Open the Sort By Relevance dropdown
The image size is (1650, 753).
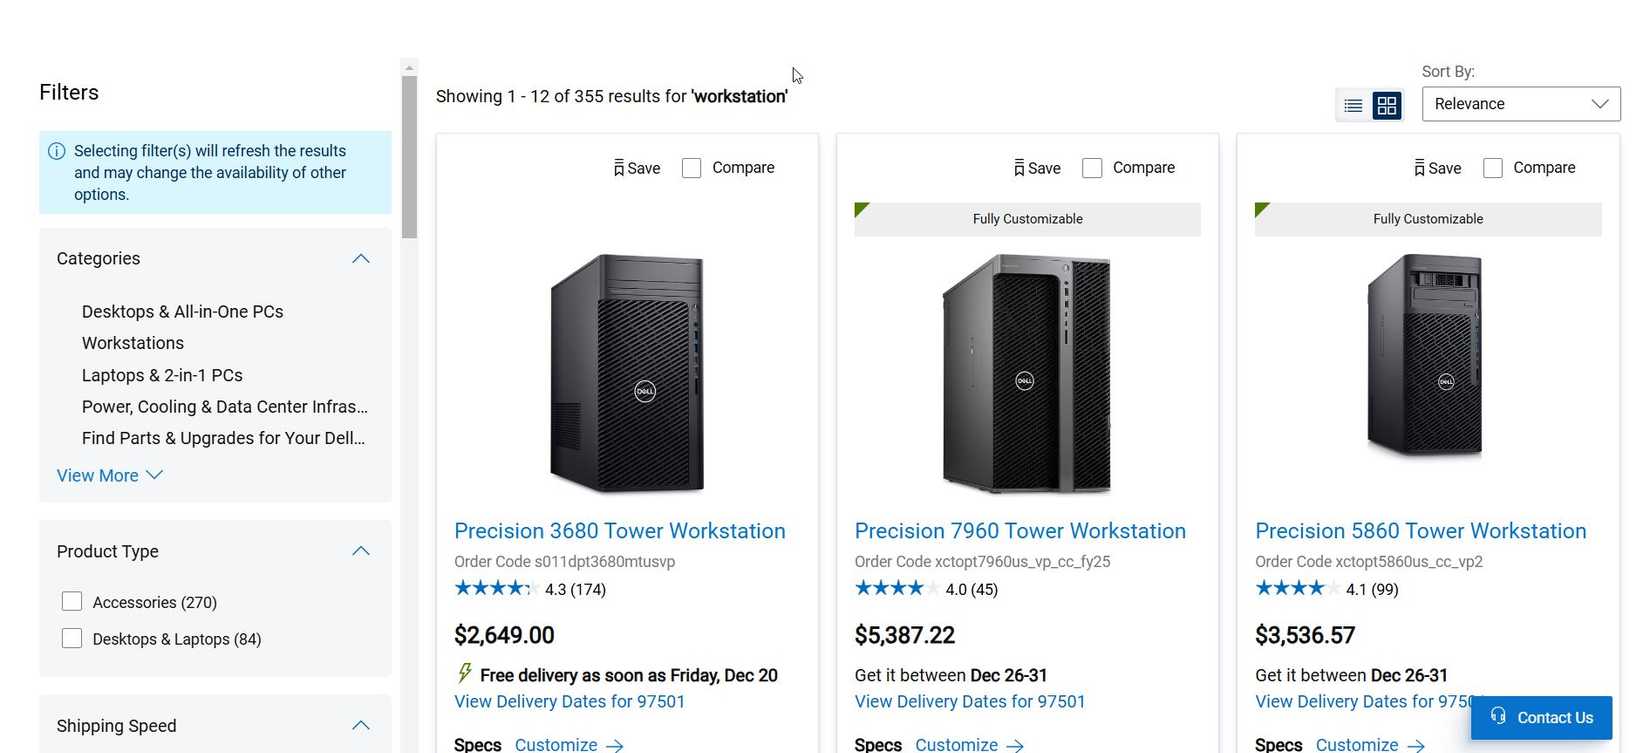(x=1520, y=103)
